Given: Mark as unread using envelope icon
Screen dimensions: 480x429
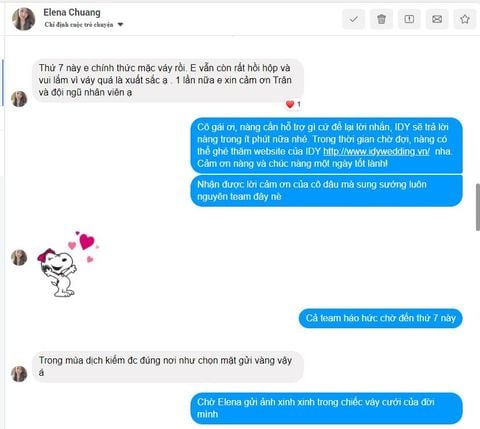Looking at the screenshot, I should (437, 19).
